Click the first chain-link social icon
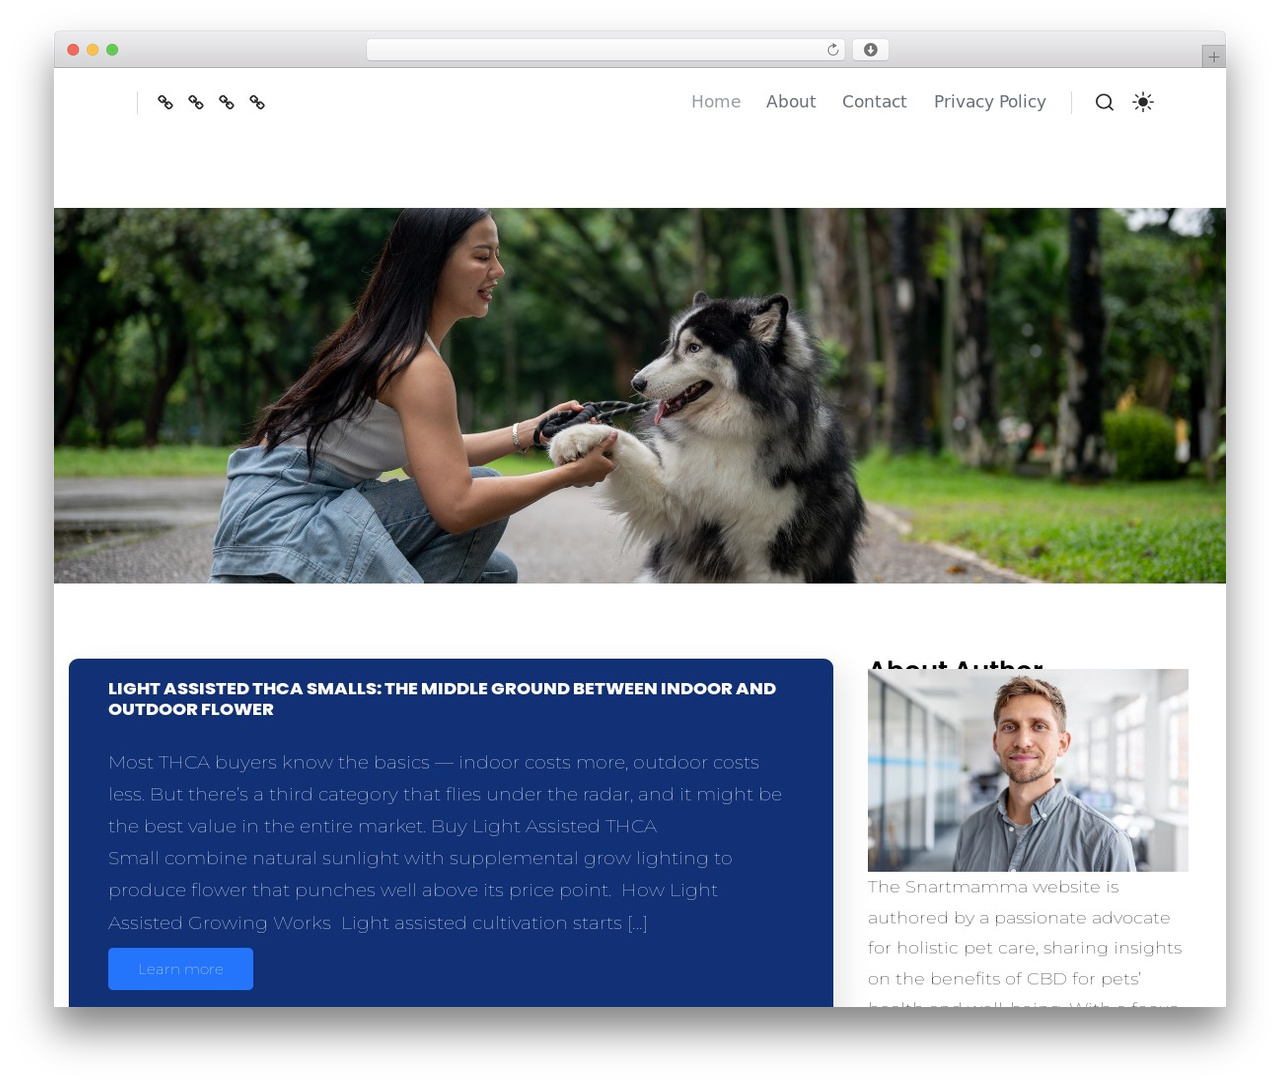Image resolution: width=1280 pixels, height=1084 pixels. coord(166,102)
